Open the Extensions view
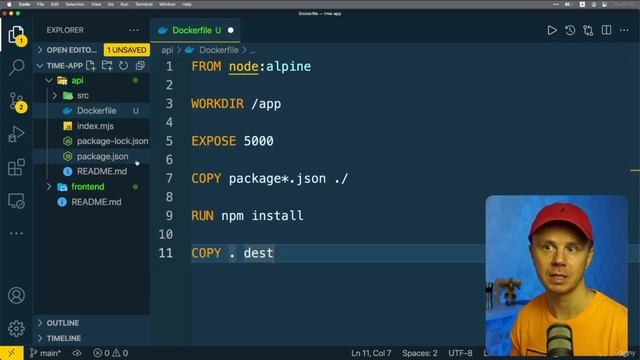This screenshot has height=360, width=640. point(16,167)
